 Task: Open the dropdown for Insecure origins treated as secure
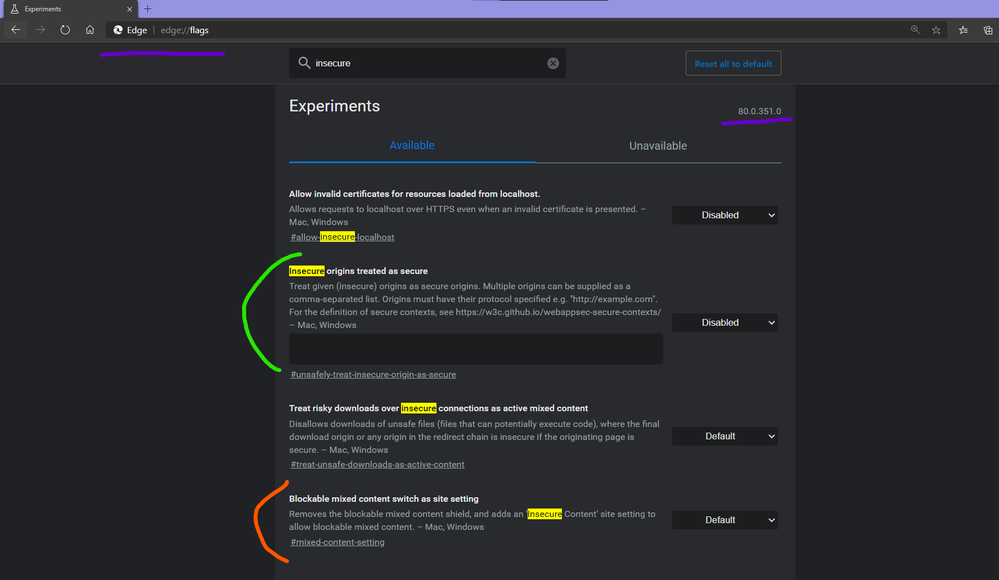tap(725, 323)
